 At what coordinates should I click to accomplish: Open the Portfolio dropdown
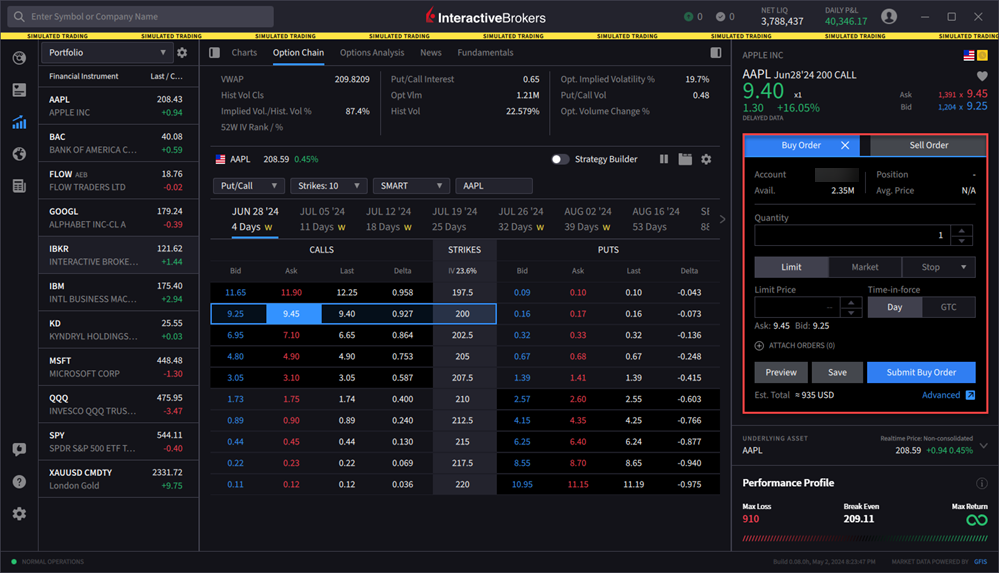(x=106, y=52)
